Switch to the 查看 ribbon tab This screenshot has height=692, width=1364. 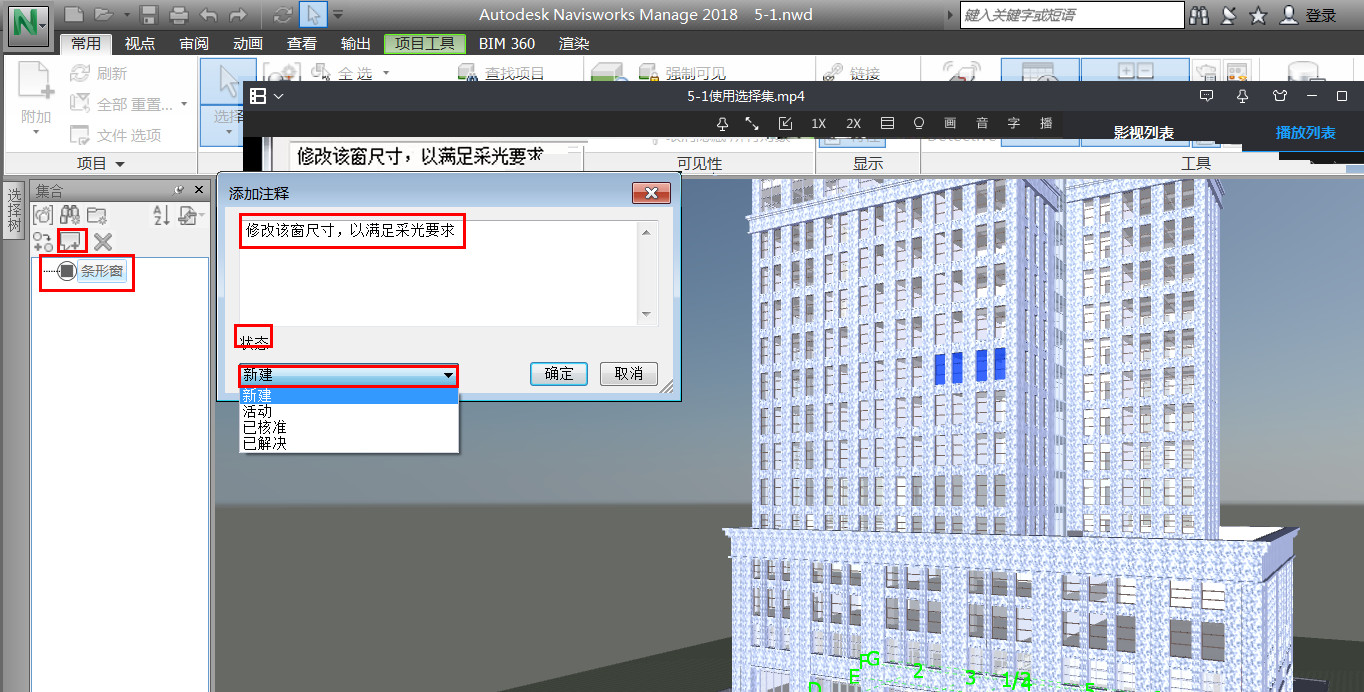point(302,43)
